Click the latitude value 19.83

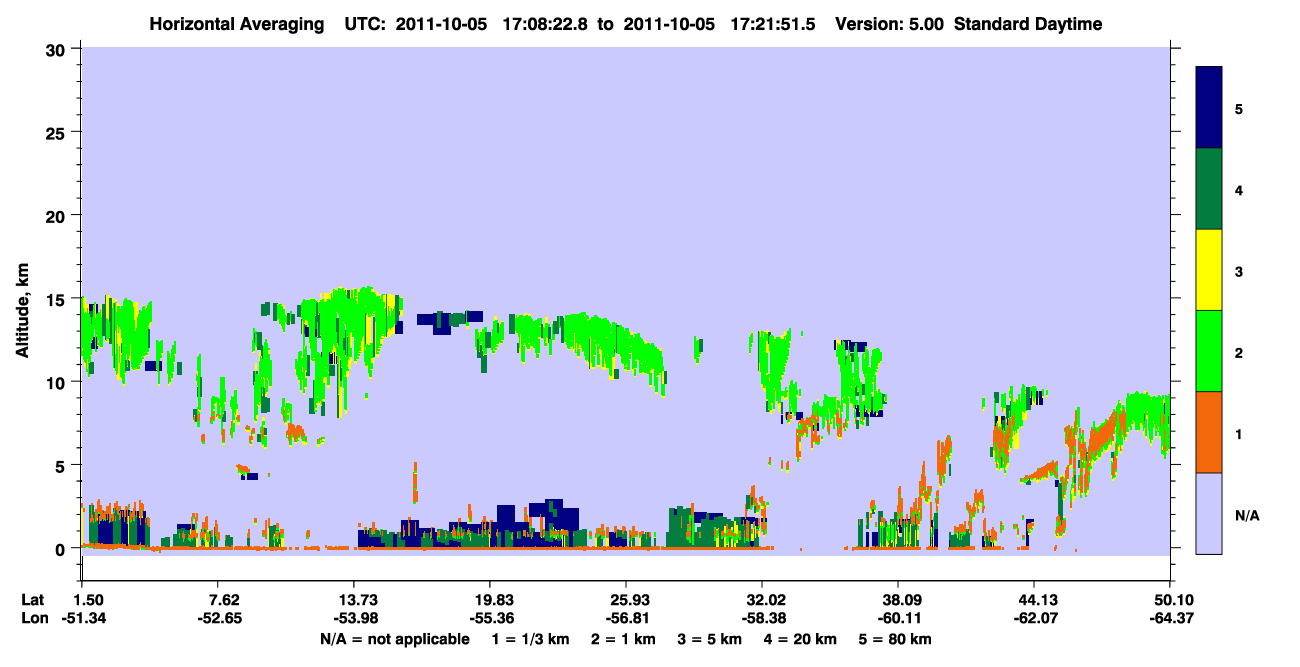click(489, 600)
